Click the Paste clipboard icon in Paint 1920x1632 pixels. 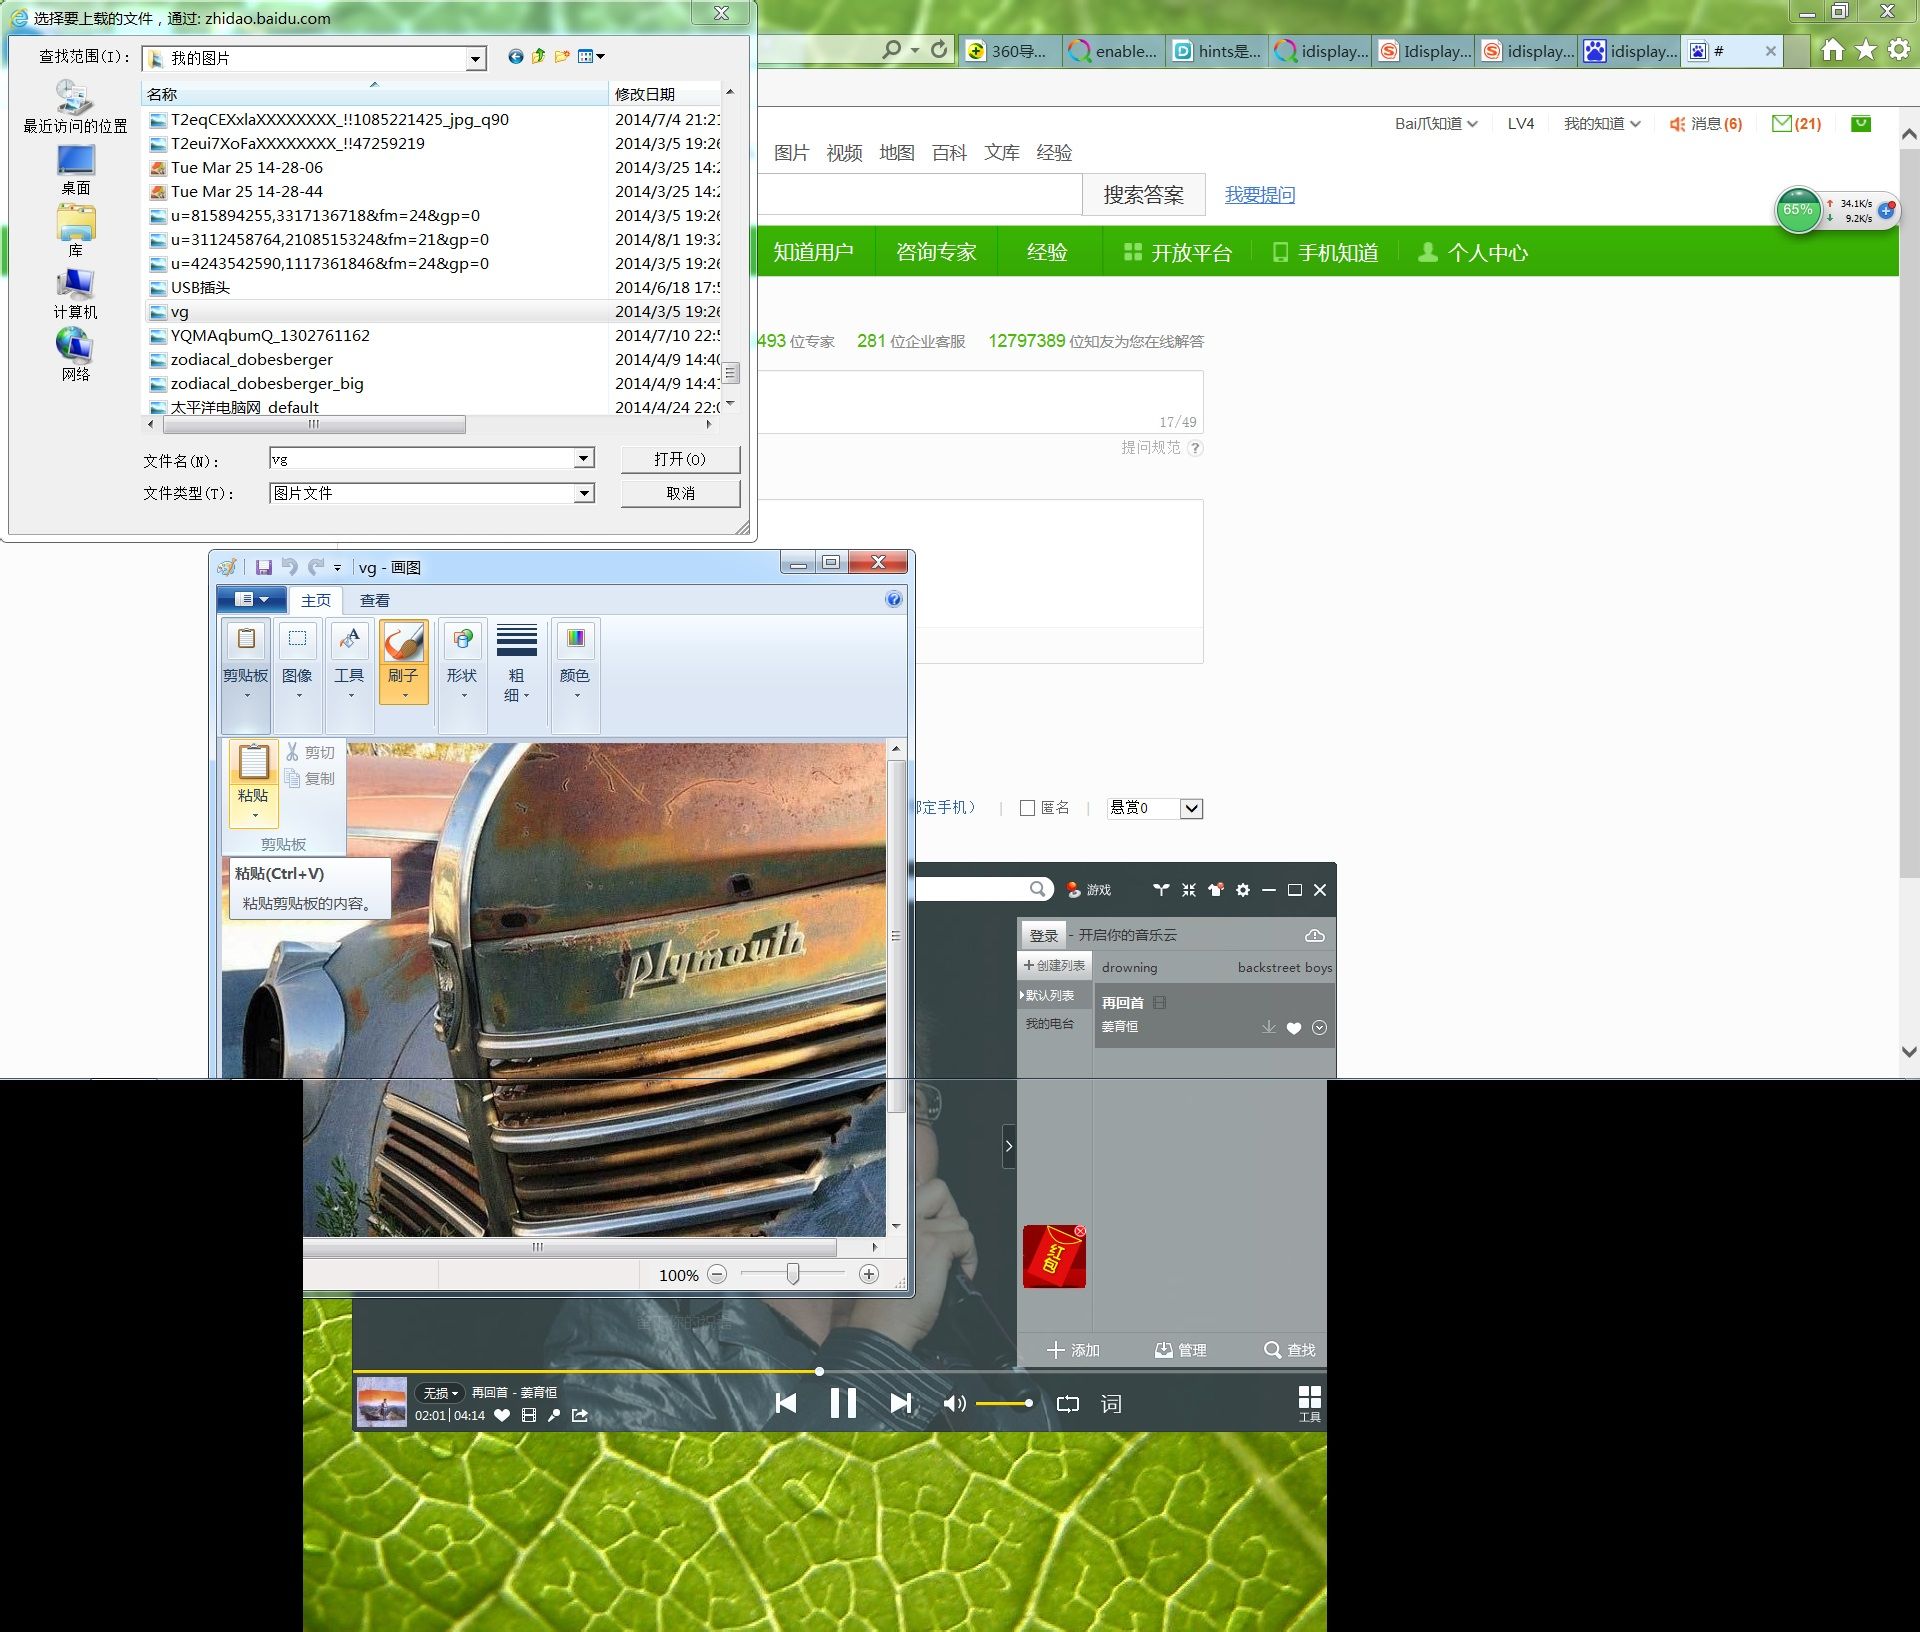[x=253, y=764]
